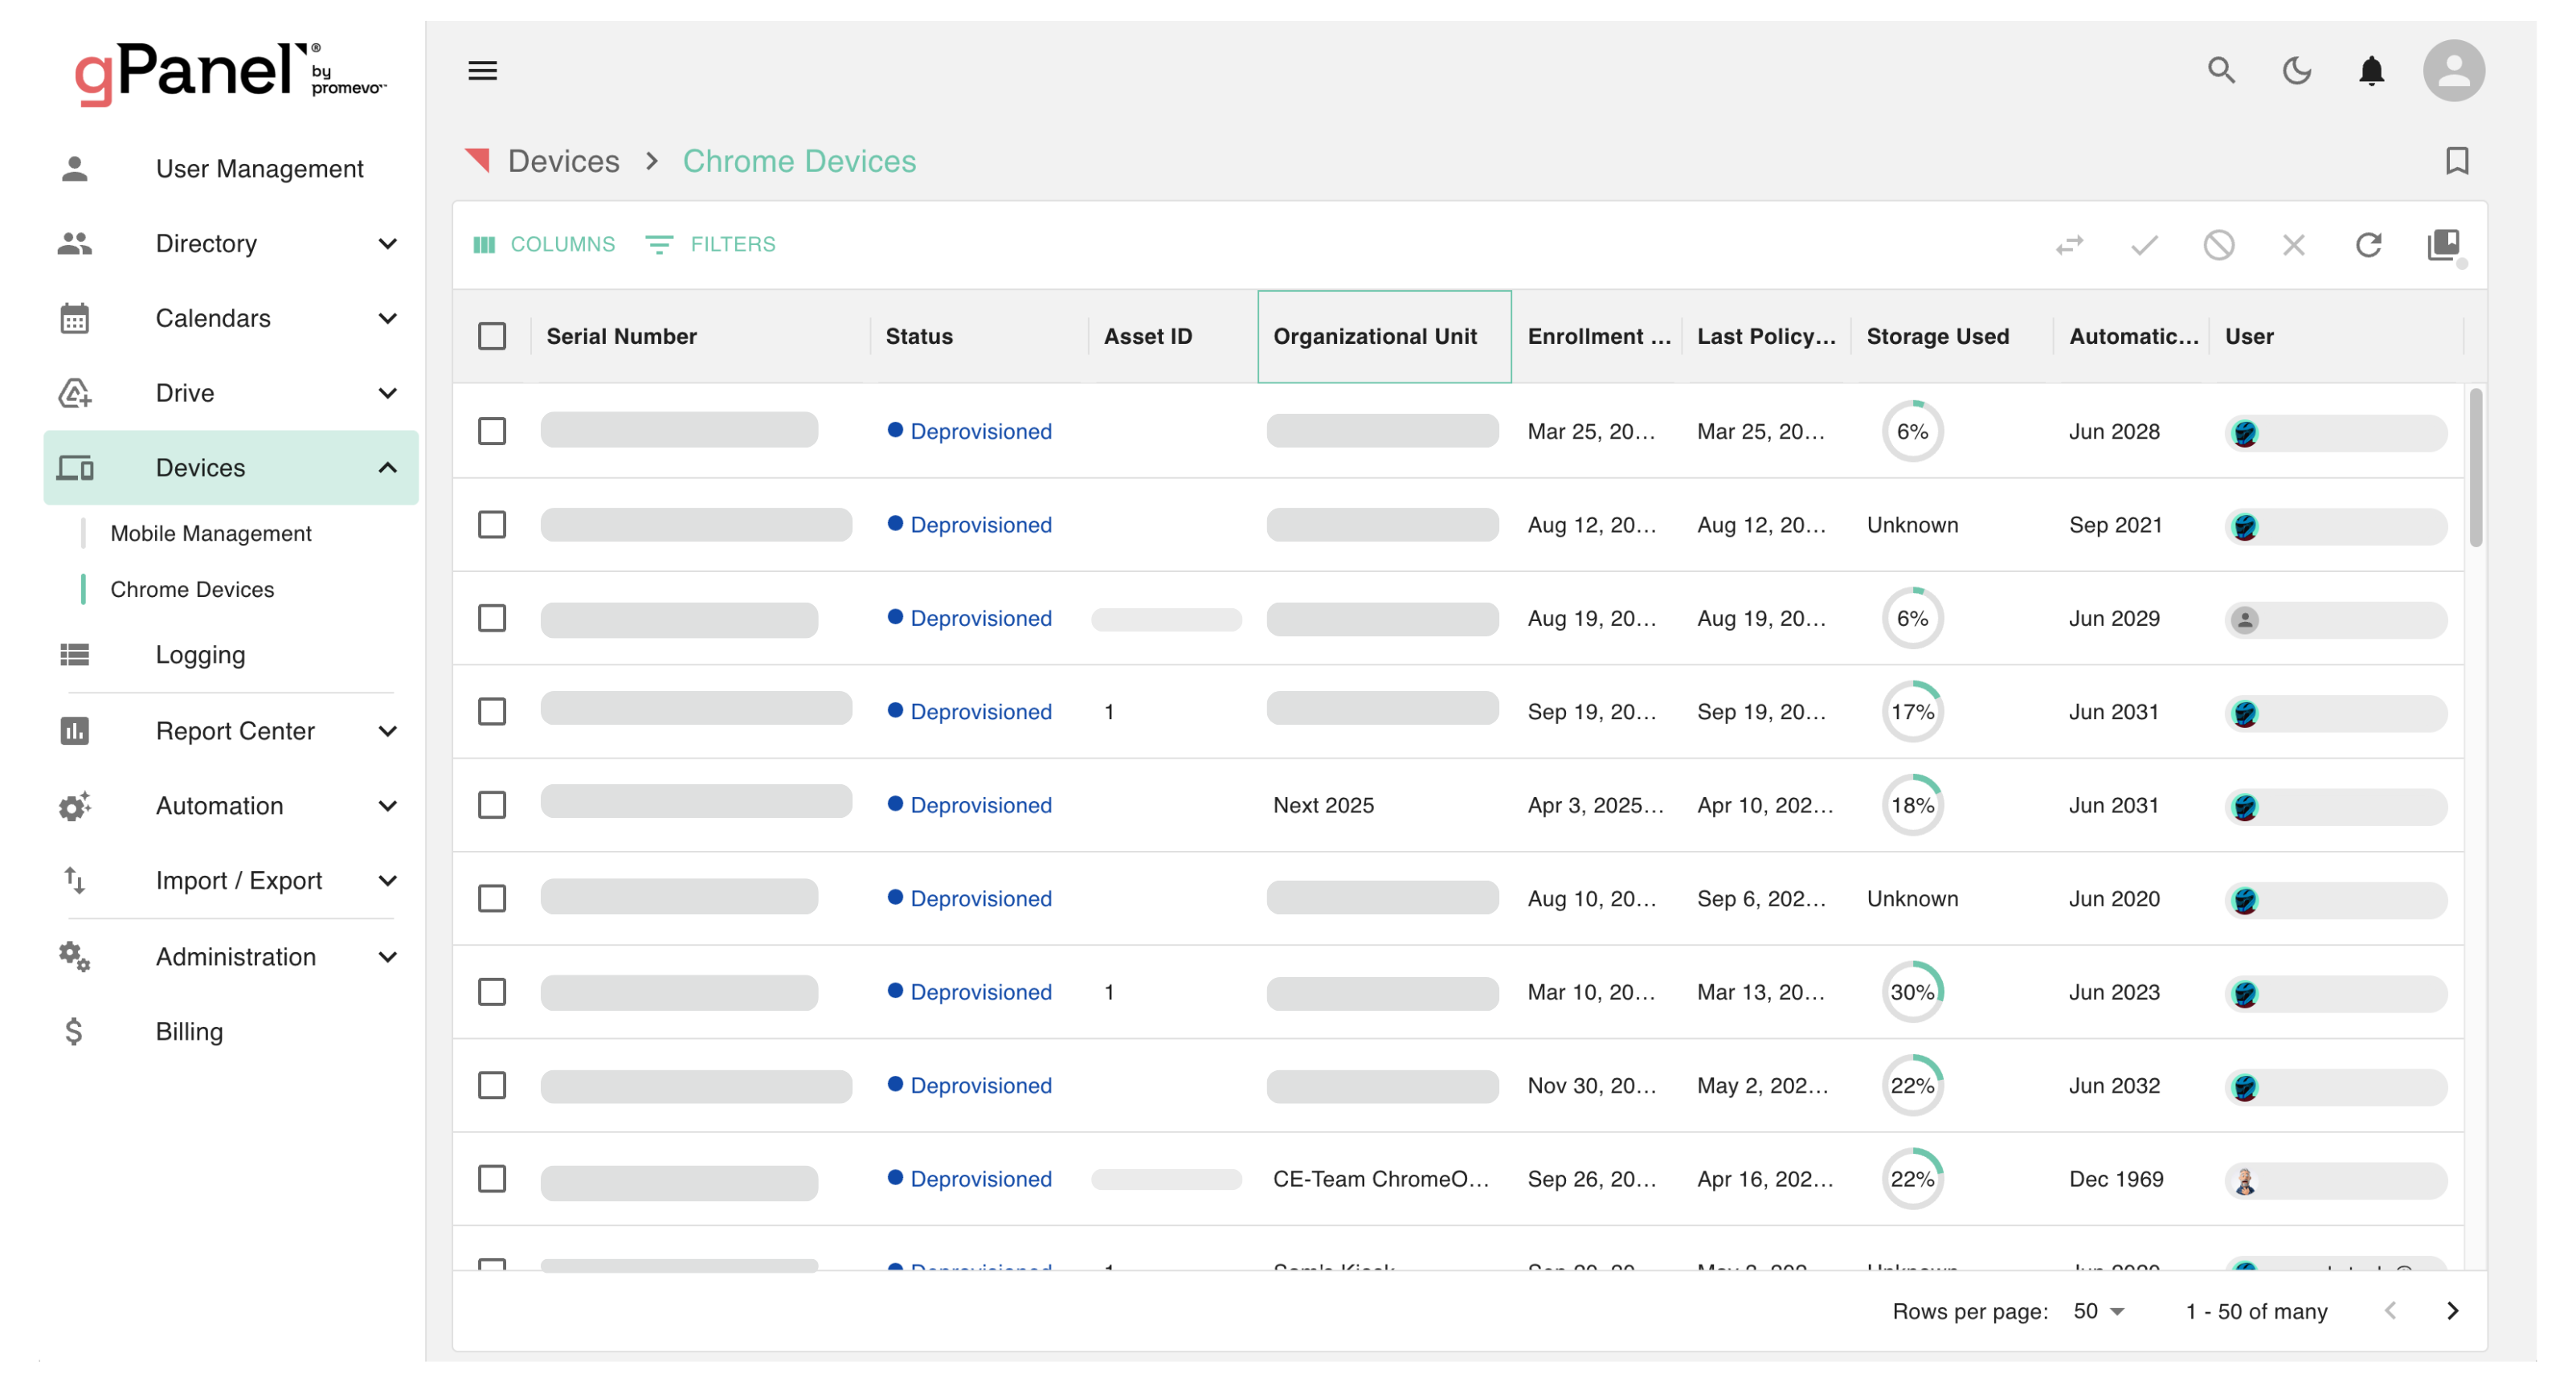Expand the Automation chevron
The width and height of the screenshot is (2576, 1382).
point(388,806)
